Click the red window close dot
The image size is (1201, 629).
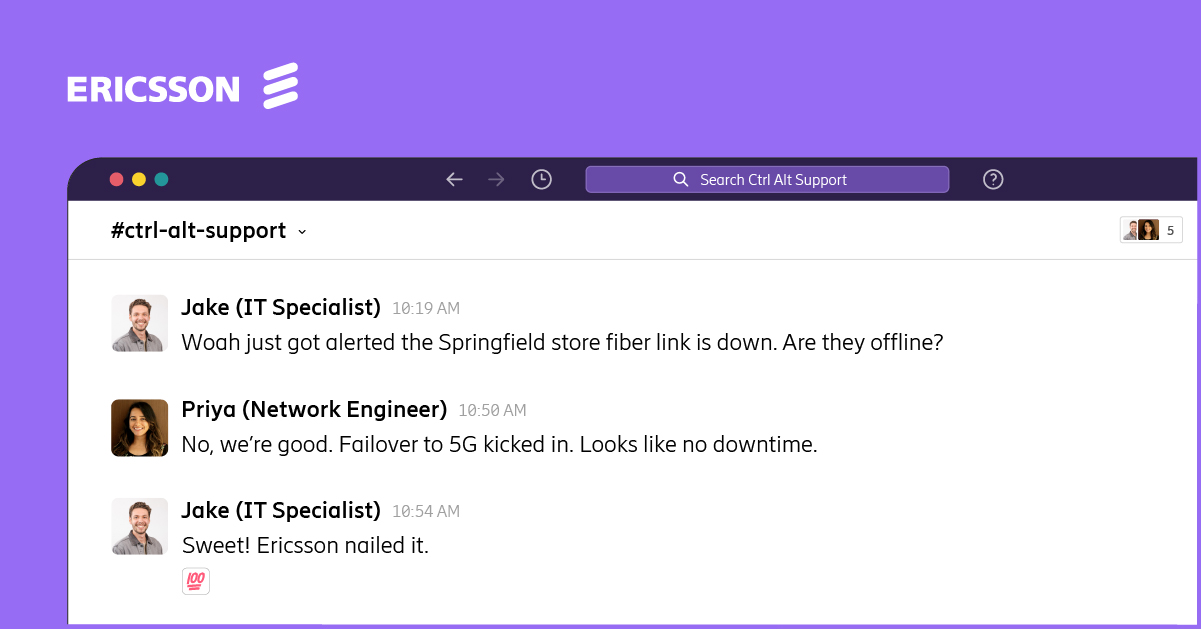coord(116,180)
